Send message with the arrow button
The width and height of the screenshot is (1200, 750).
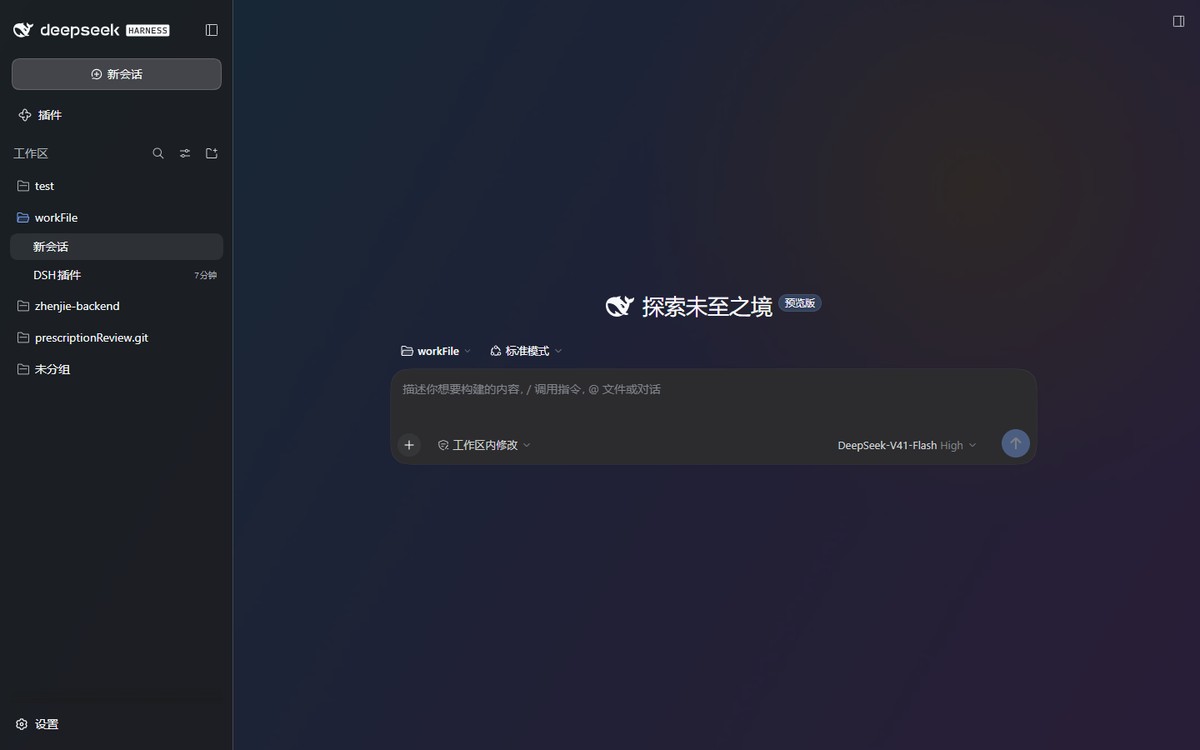[x=1015, y=444]
